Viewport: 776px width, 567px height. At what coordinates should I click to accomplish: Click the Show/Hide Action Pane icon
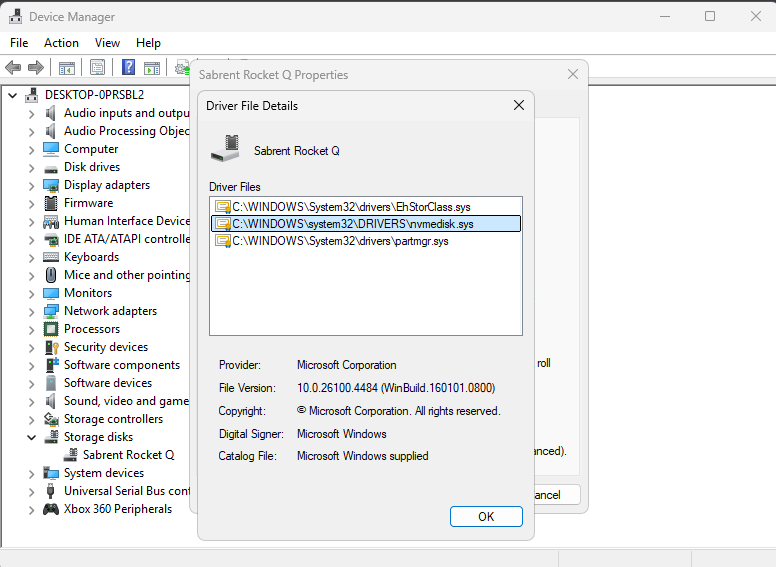(x=152, y=68)
